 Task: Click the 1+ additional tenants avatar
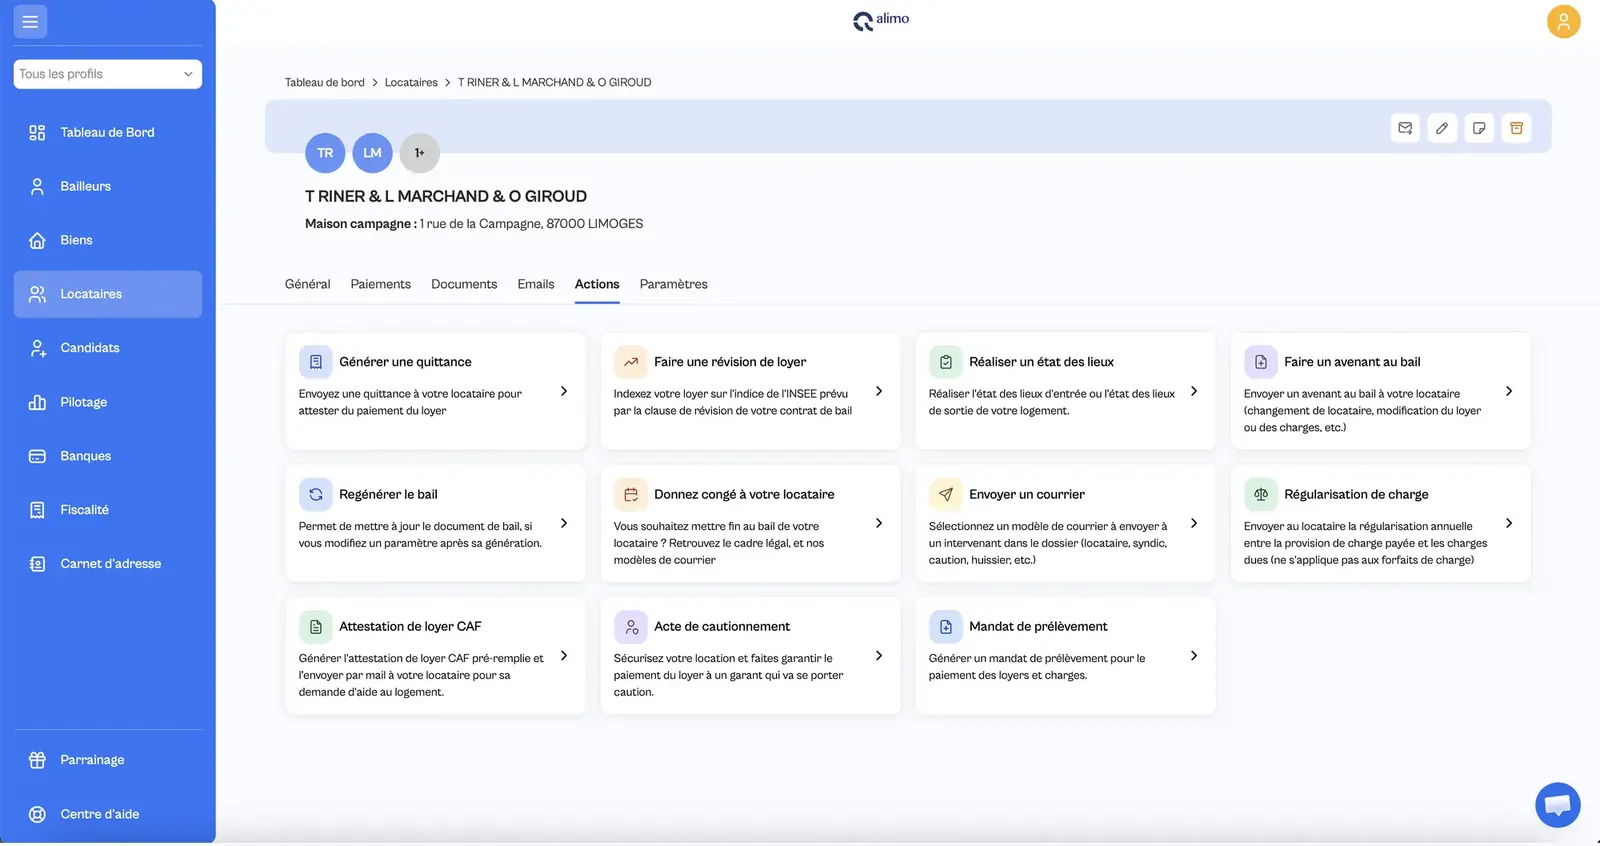(x=419, y=153)
